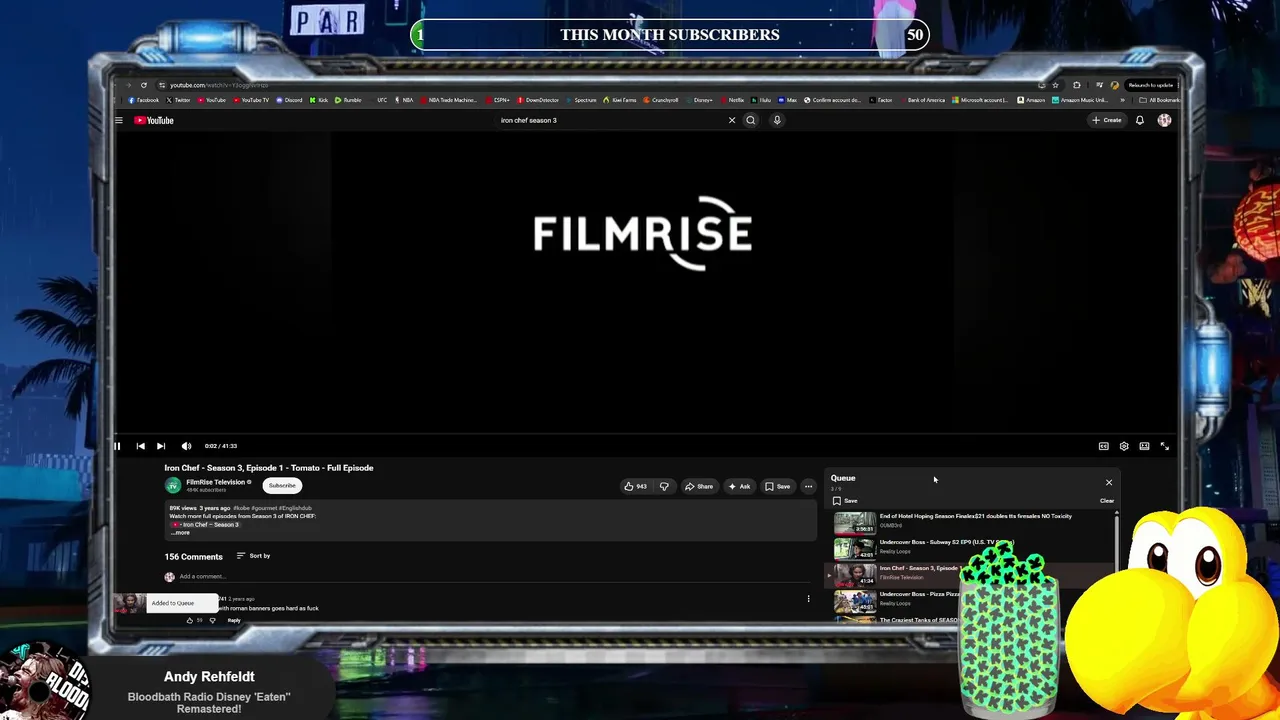Open the YouTube guide hamburger menu
This screenshot has width=1280, height=720.
[x=118, y=120]
